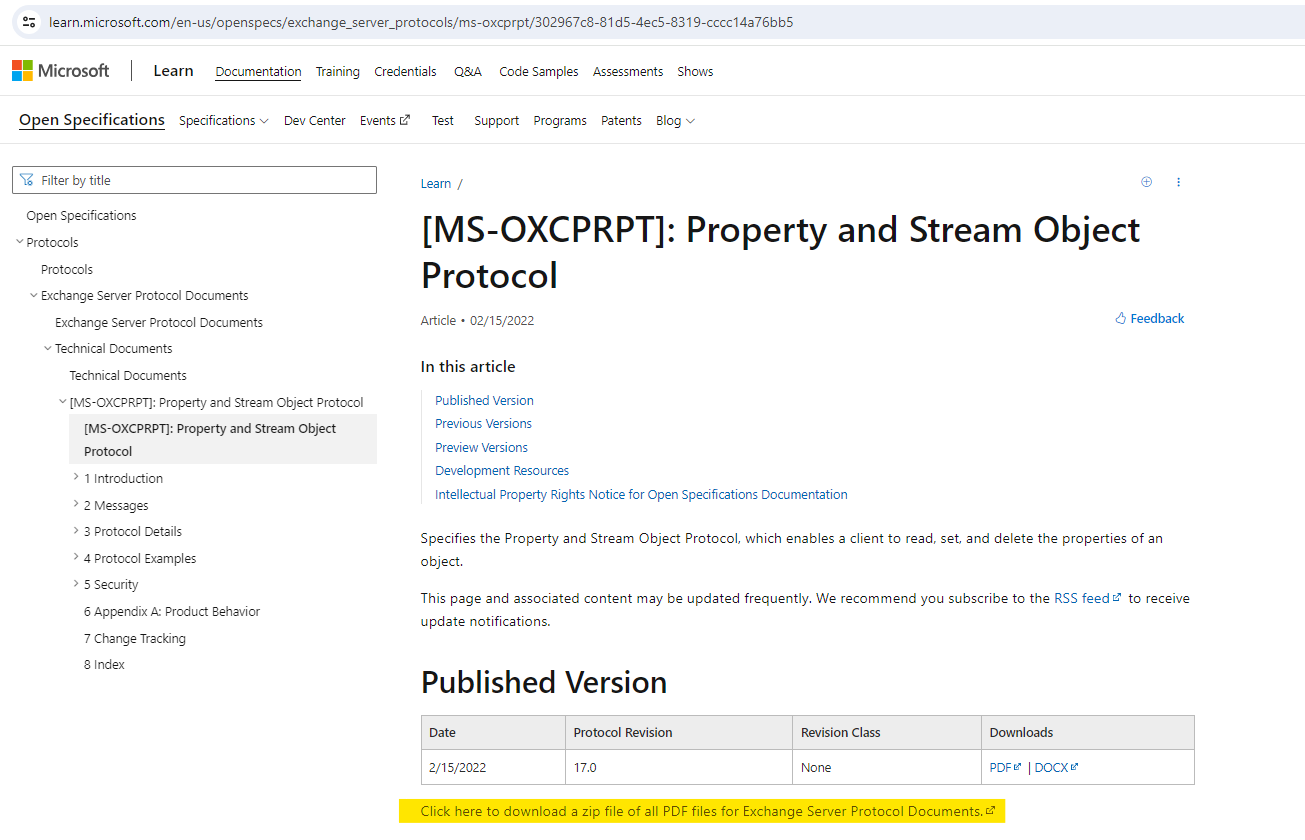Open the Q&A nav item

click(x=468, y=72)
